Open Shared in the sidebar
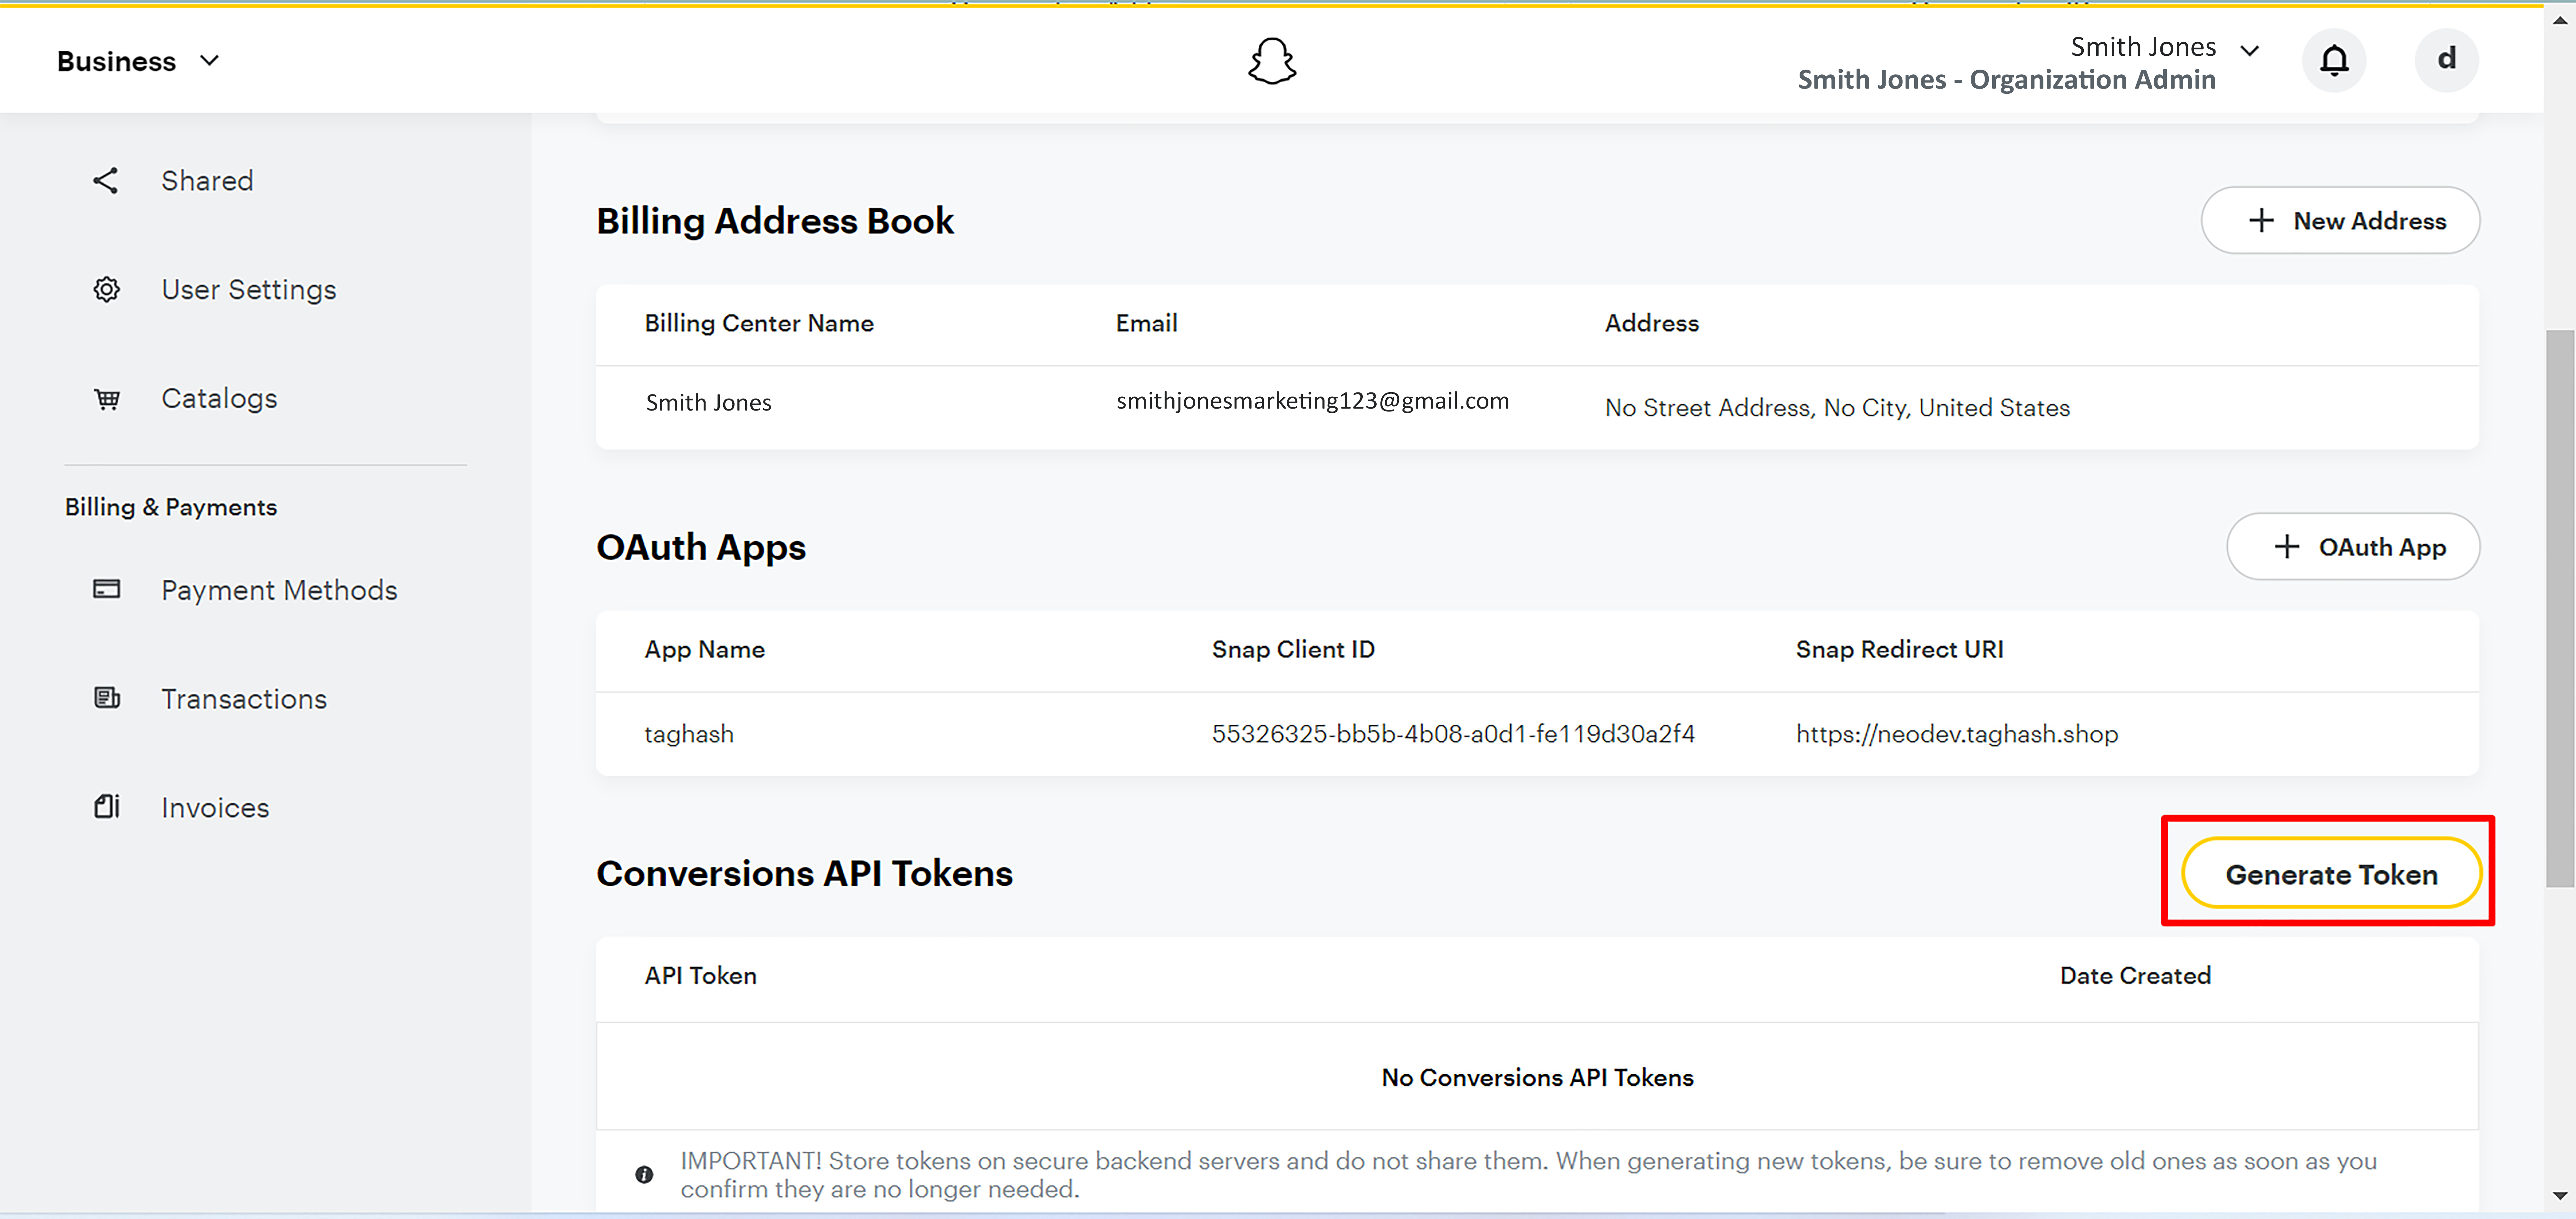 [207, 181]
